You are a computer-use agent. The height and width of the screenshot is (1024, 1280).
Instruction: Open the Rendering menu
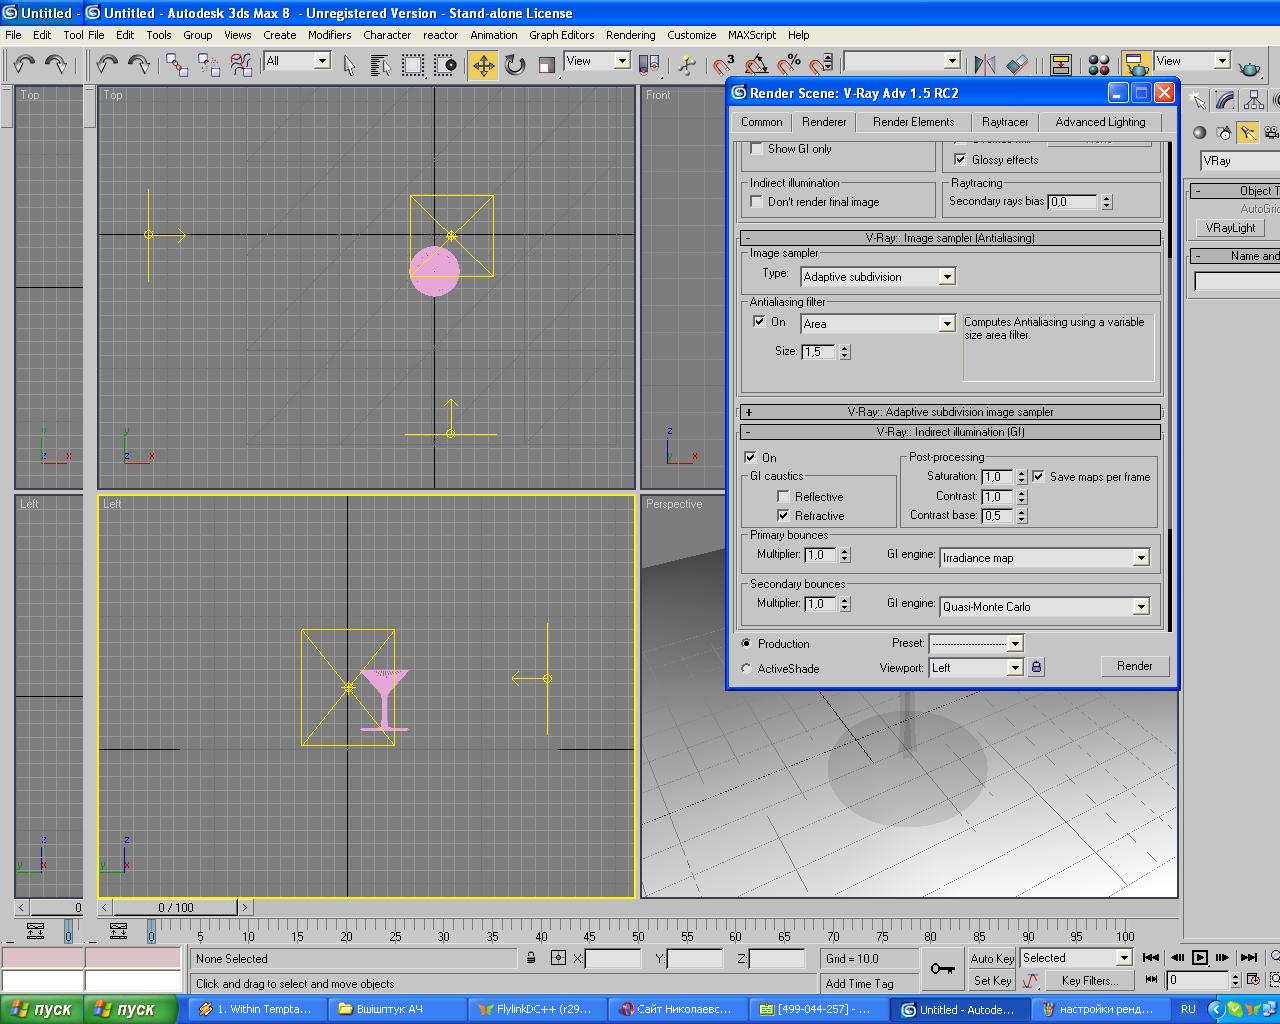click(x=630, y=34)
